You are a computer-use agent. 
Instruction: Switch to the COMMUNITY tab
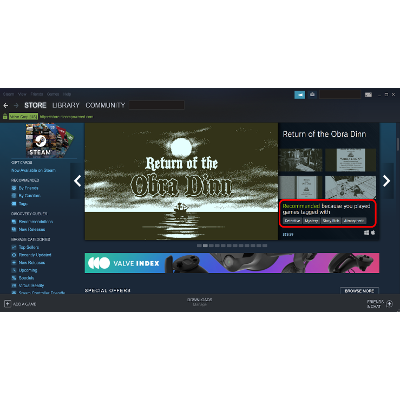coord(105,105)
